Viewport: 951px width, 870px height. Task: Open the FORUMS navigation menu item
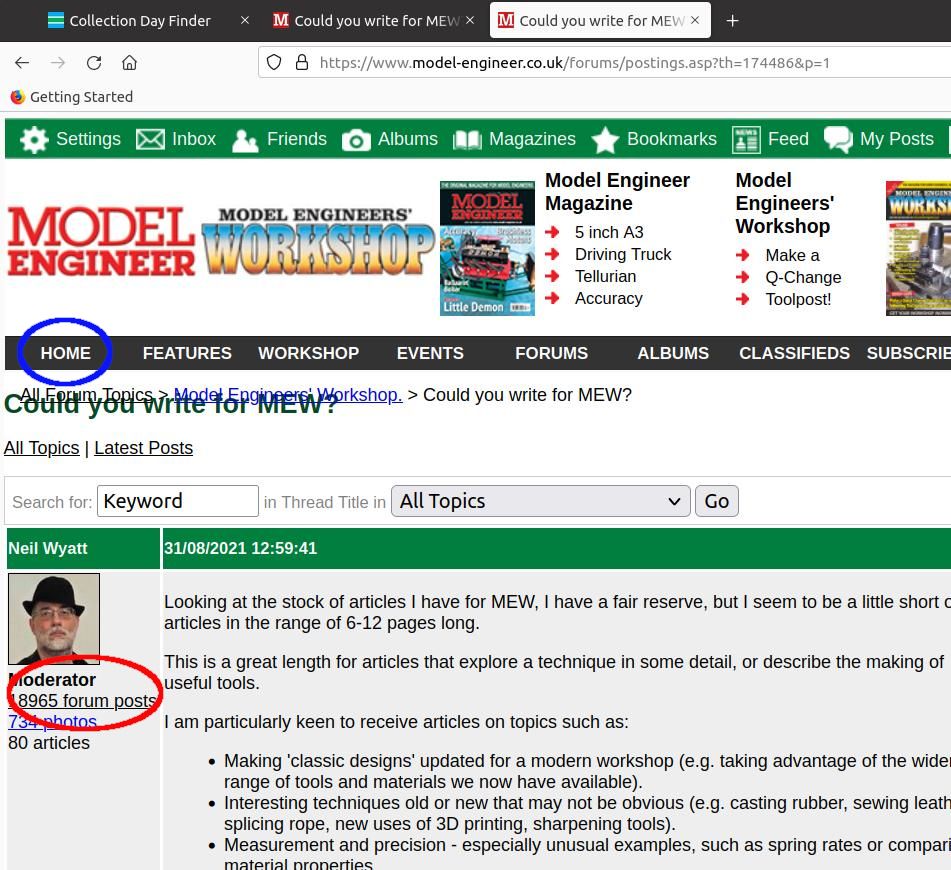(551, 353)
